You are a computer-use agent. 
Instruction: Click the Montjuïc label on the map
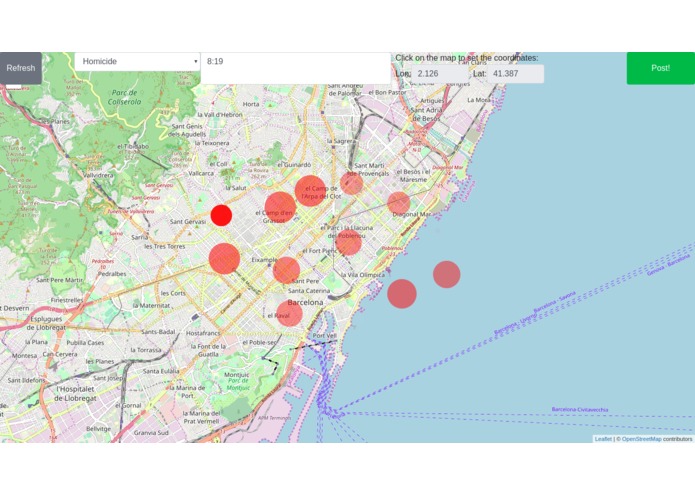237,375
